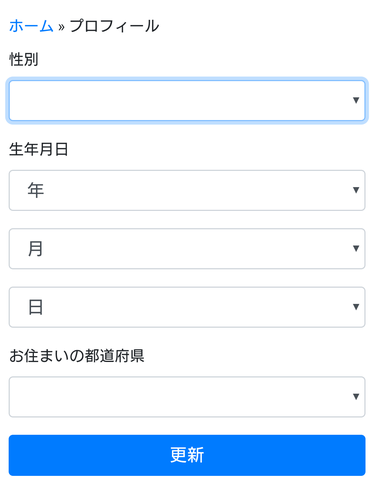Click the arrow icon on 年 select

coord(356,190)
